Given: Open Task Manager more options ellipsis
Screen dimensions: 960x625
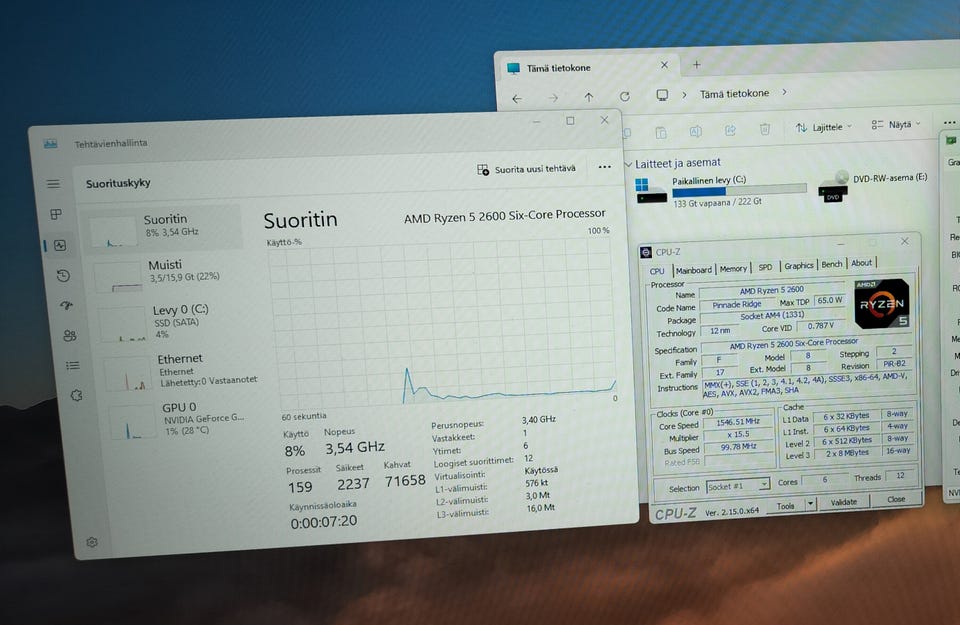Looking at the screenshot, I should tap(604, 167).
